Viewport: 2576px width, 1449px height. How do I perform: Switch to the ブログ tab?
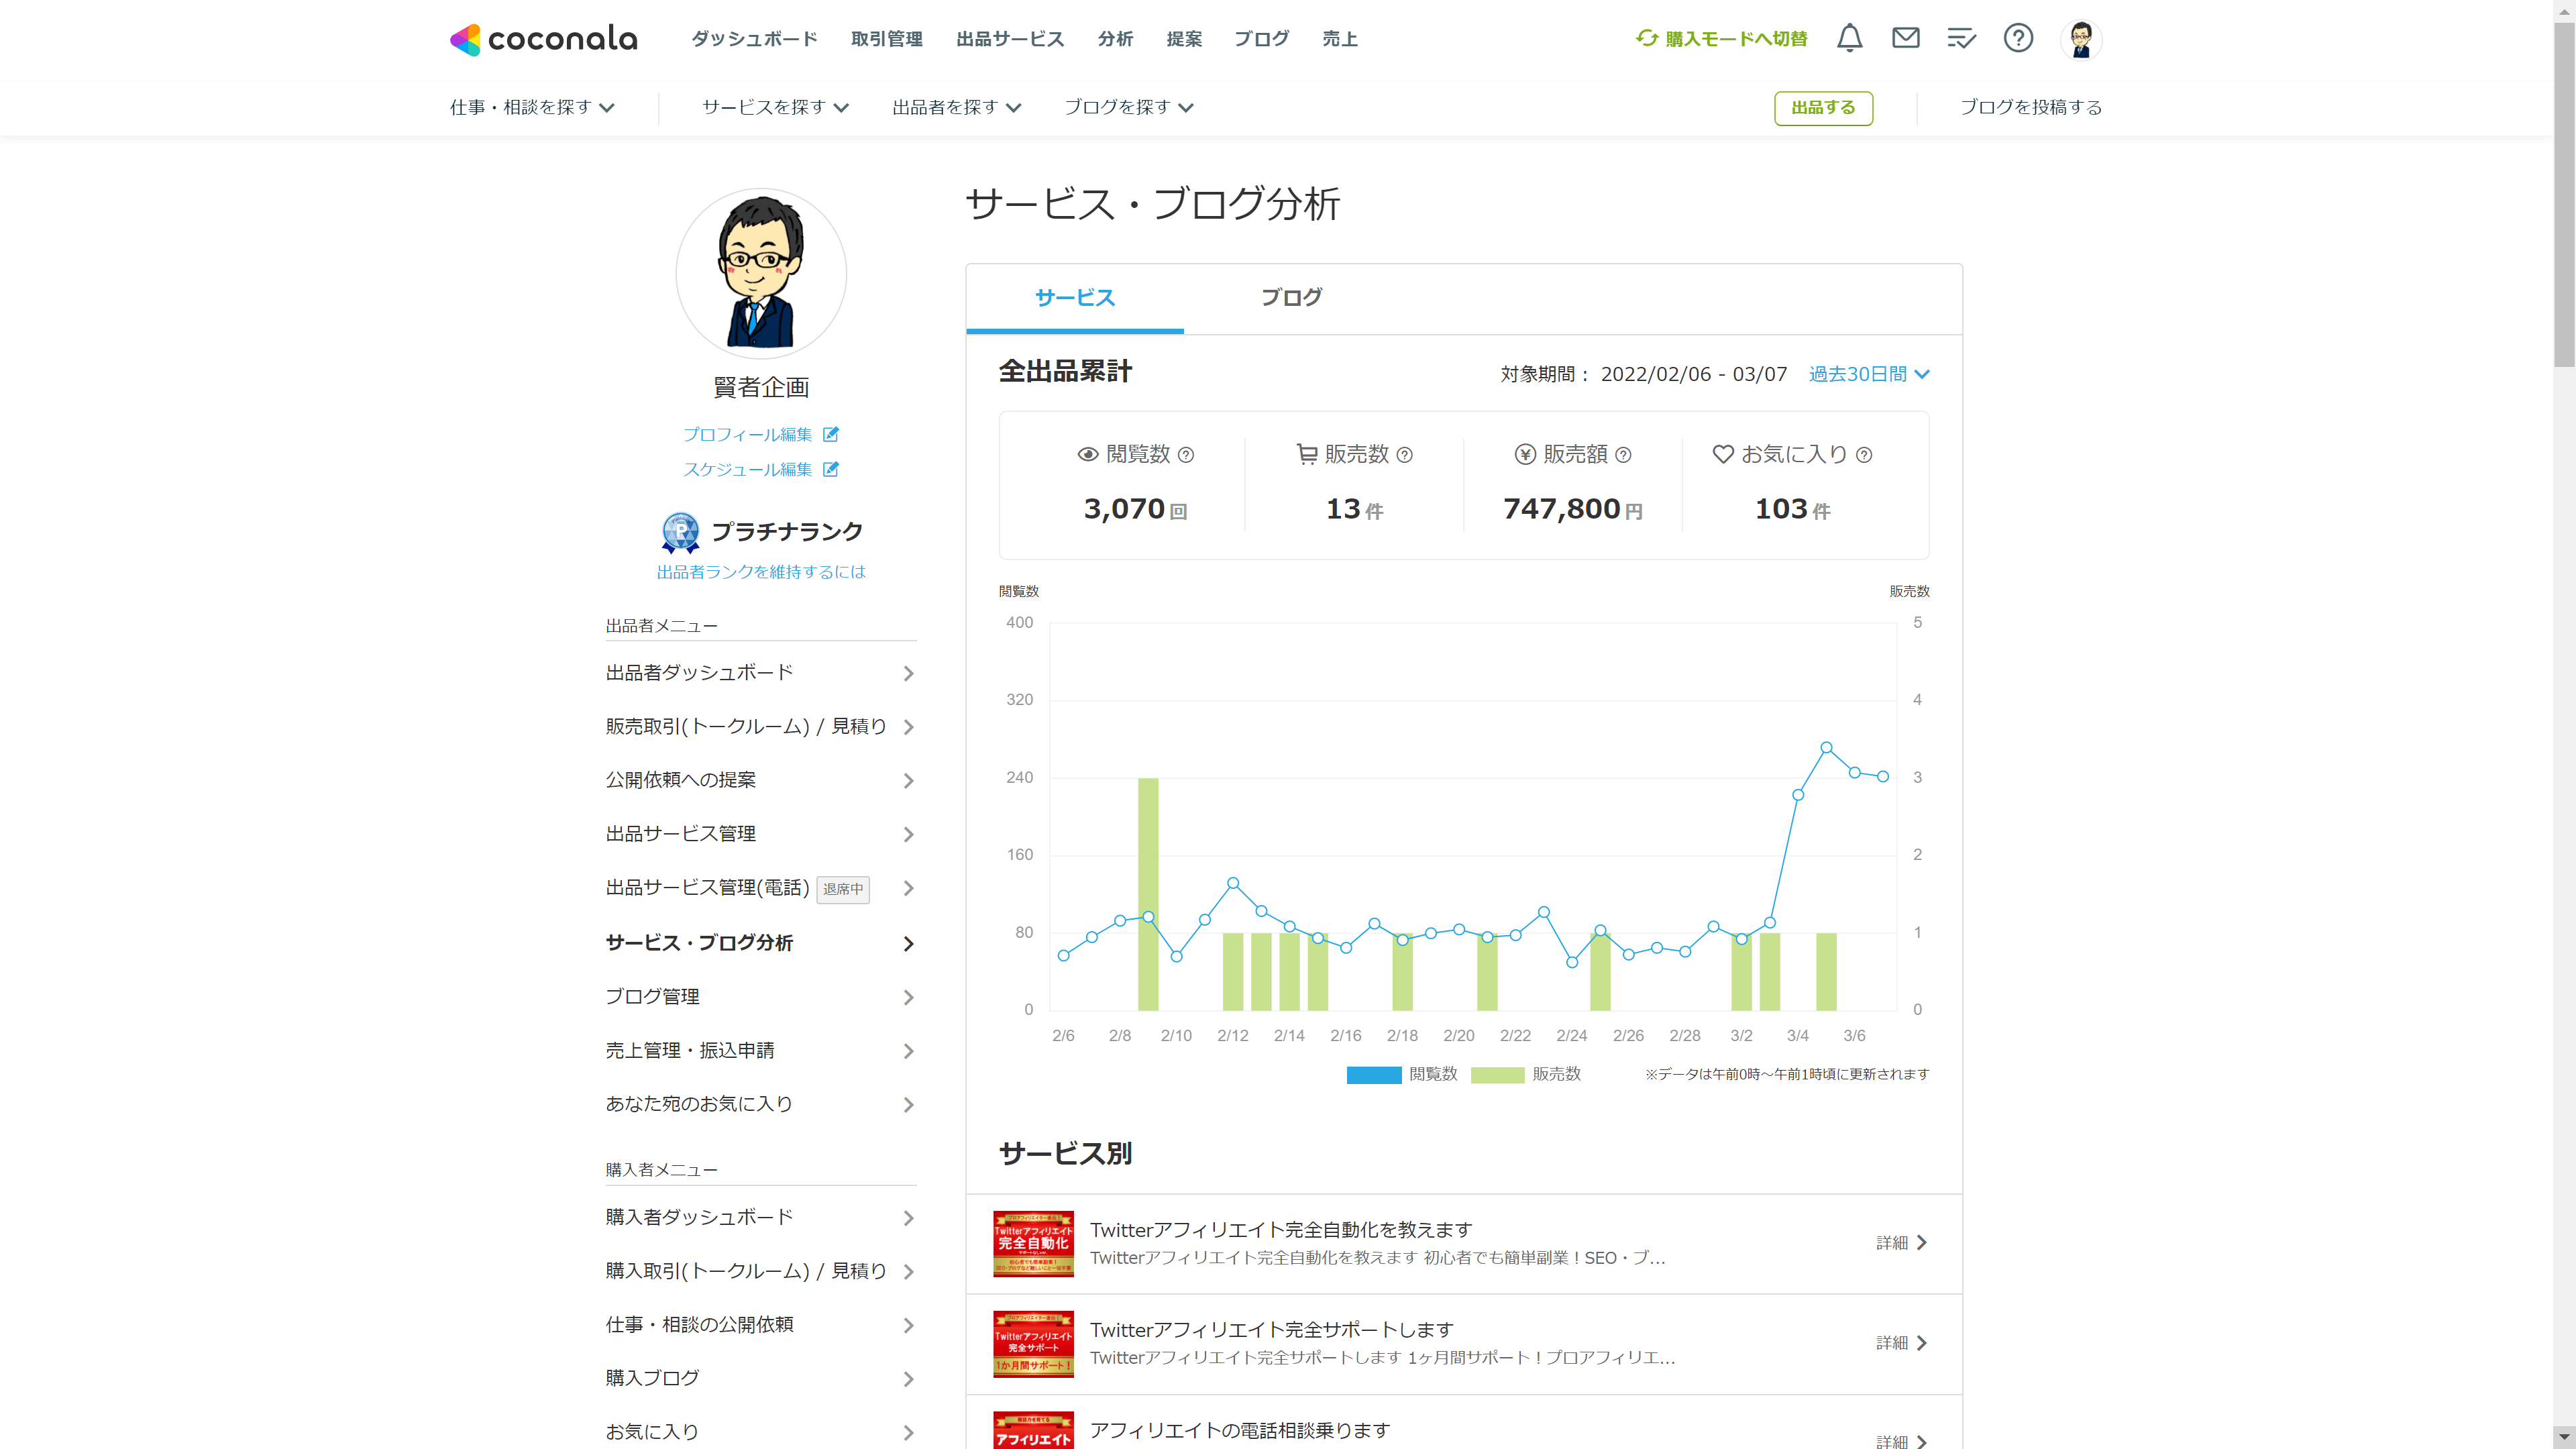click(x=1290, y=298)
